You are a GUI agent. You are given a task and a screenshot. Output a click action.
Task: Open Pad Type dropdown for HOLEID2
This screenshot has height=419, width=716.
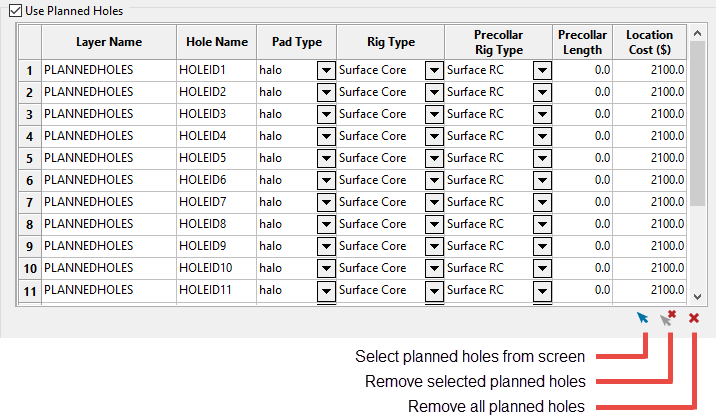pyautogui.click(x=326, y=92)
